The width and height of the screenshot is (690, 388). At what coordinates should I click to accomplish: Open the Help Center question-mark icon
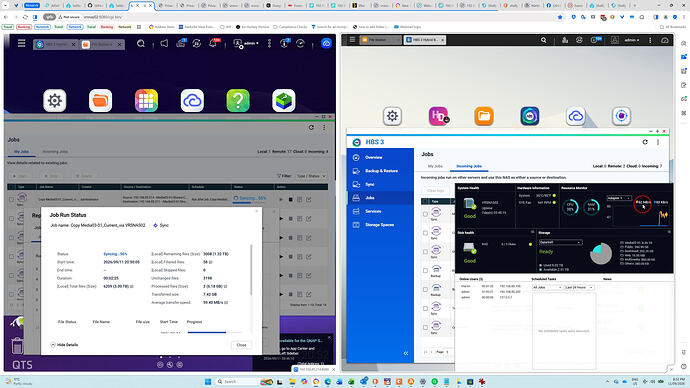238,101
